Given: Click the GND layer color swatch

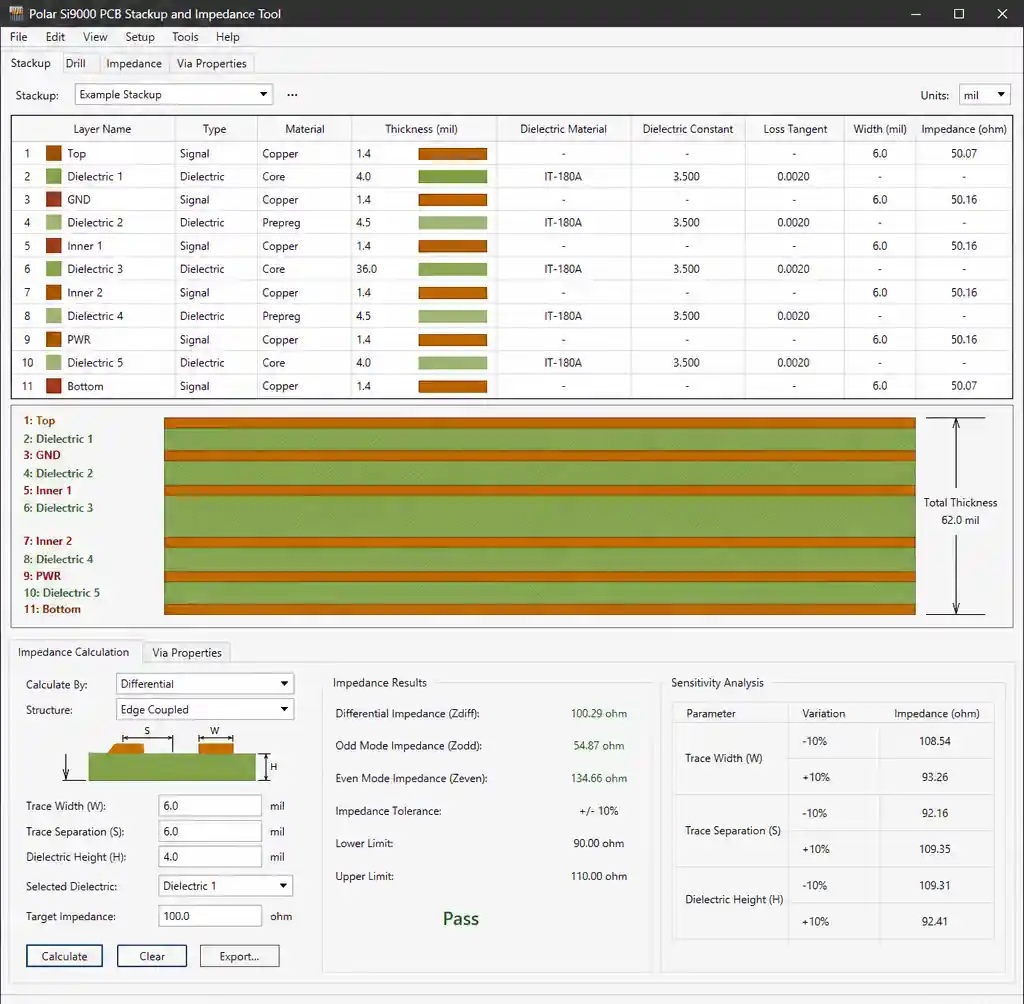Looking at the screenshot, I should 54,199.
